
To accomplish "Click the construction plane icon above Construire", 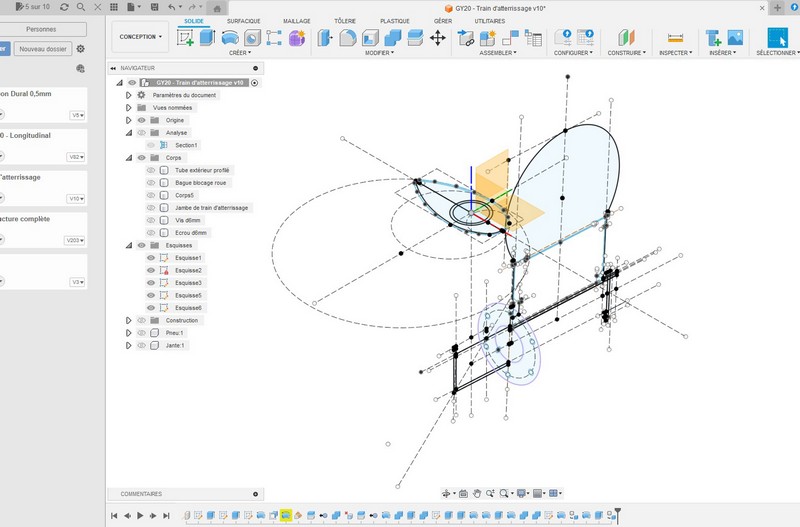I will 626,38.
